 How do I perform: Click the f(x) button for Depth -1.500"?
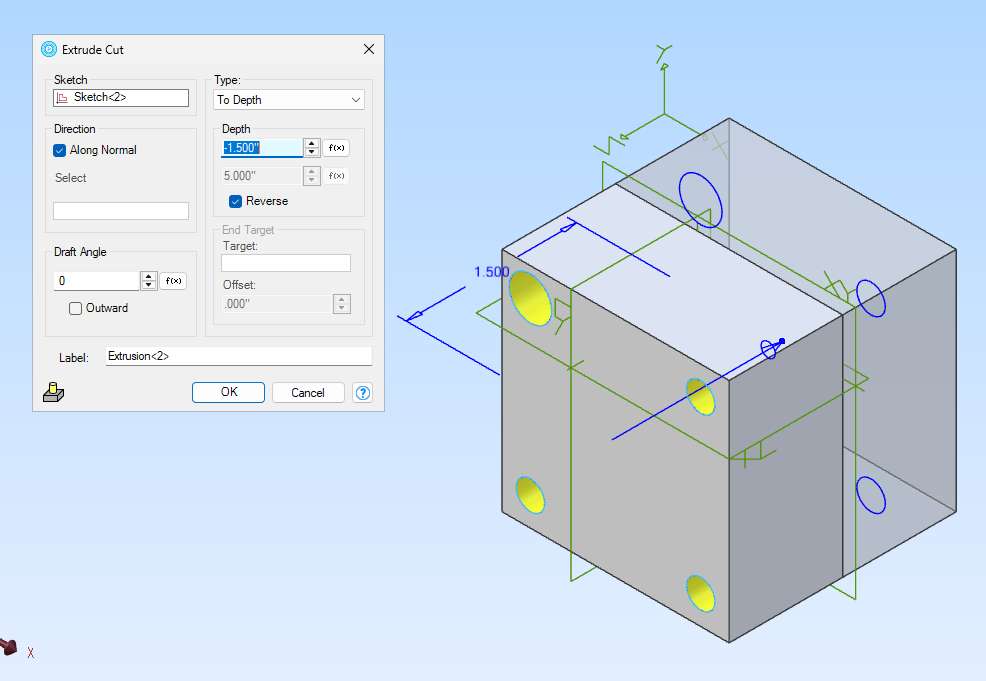tap(336, 148)
